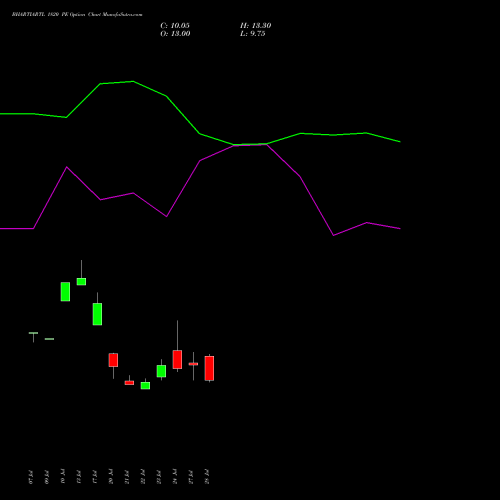500x500 pixels.
Task: Click the green candle on 23 Jul
Action: click(161, 371)
